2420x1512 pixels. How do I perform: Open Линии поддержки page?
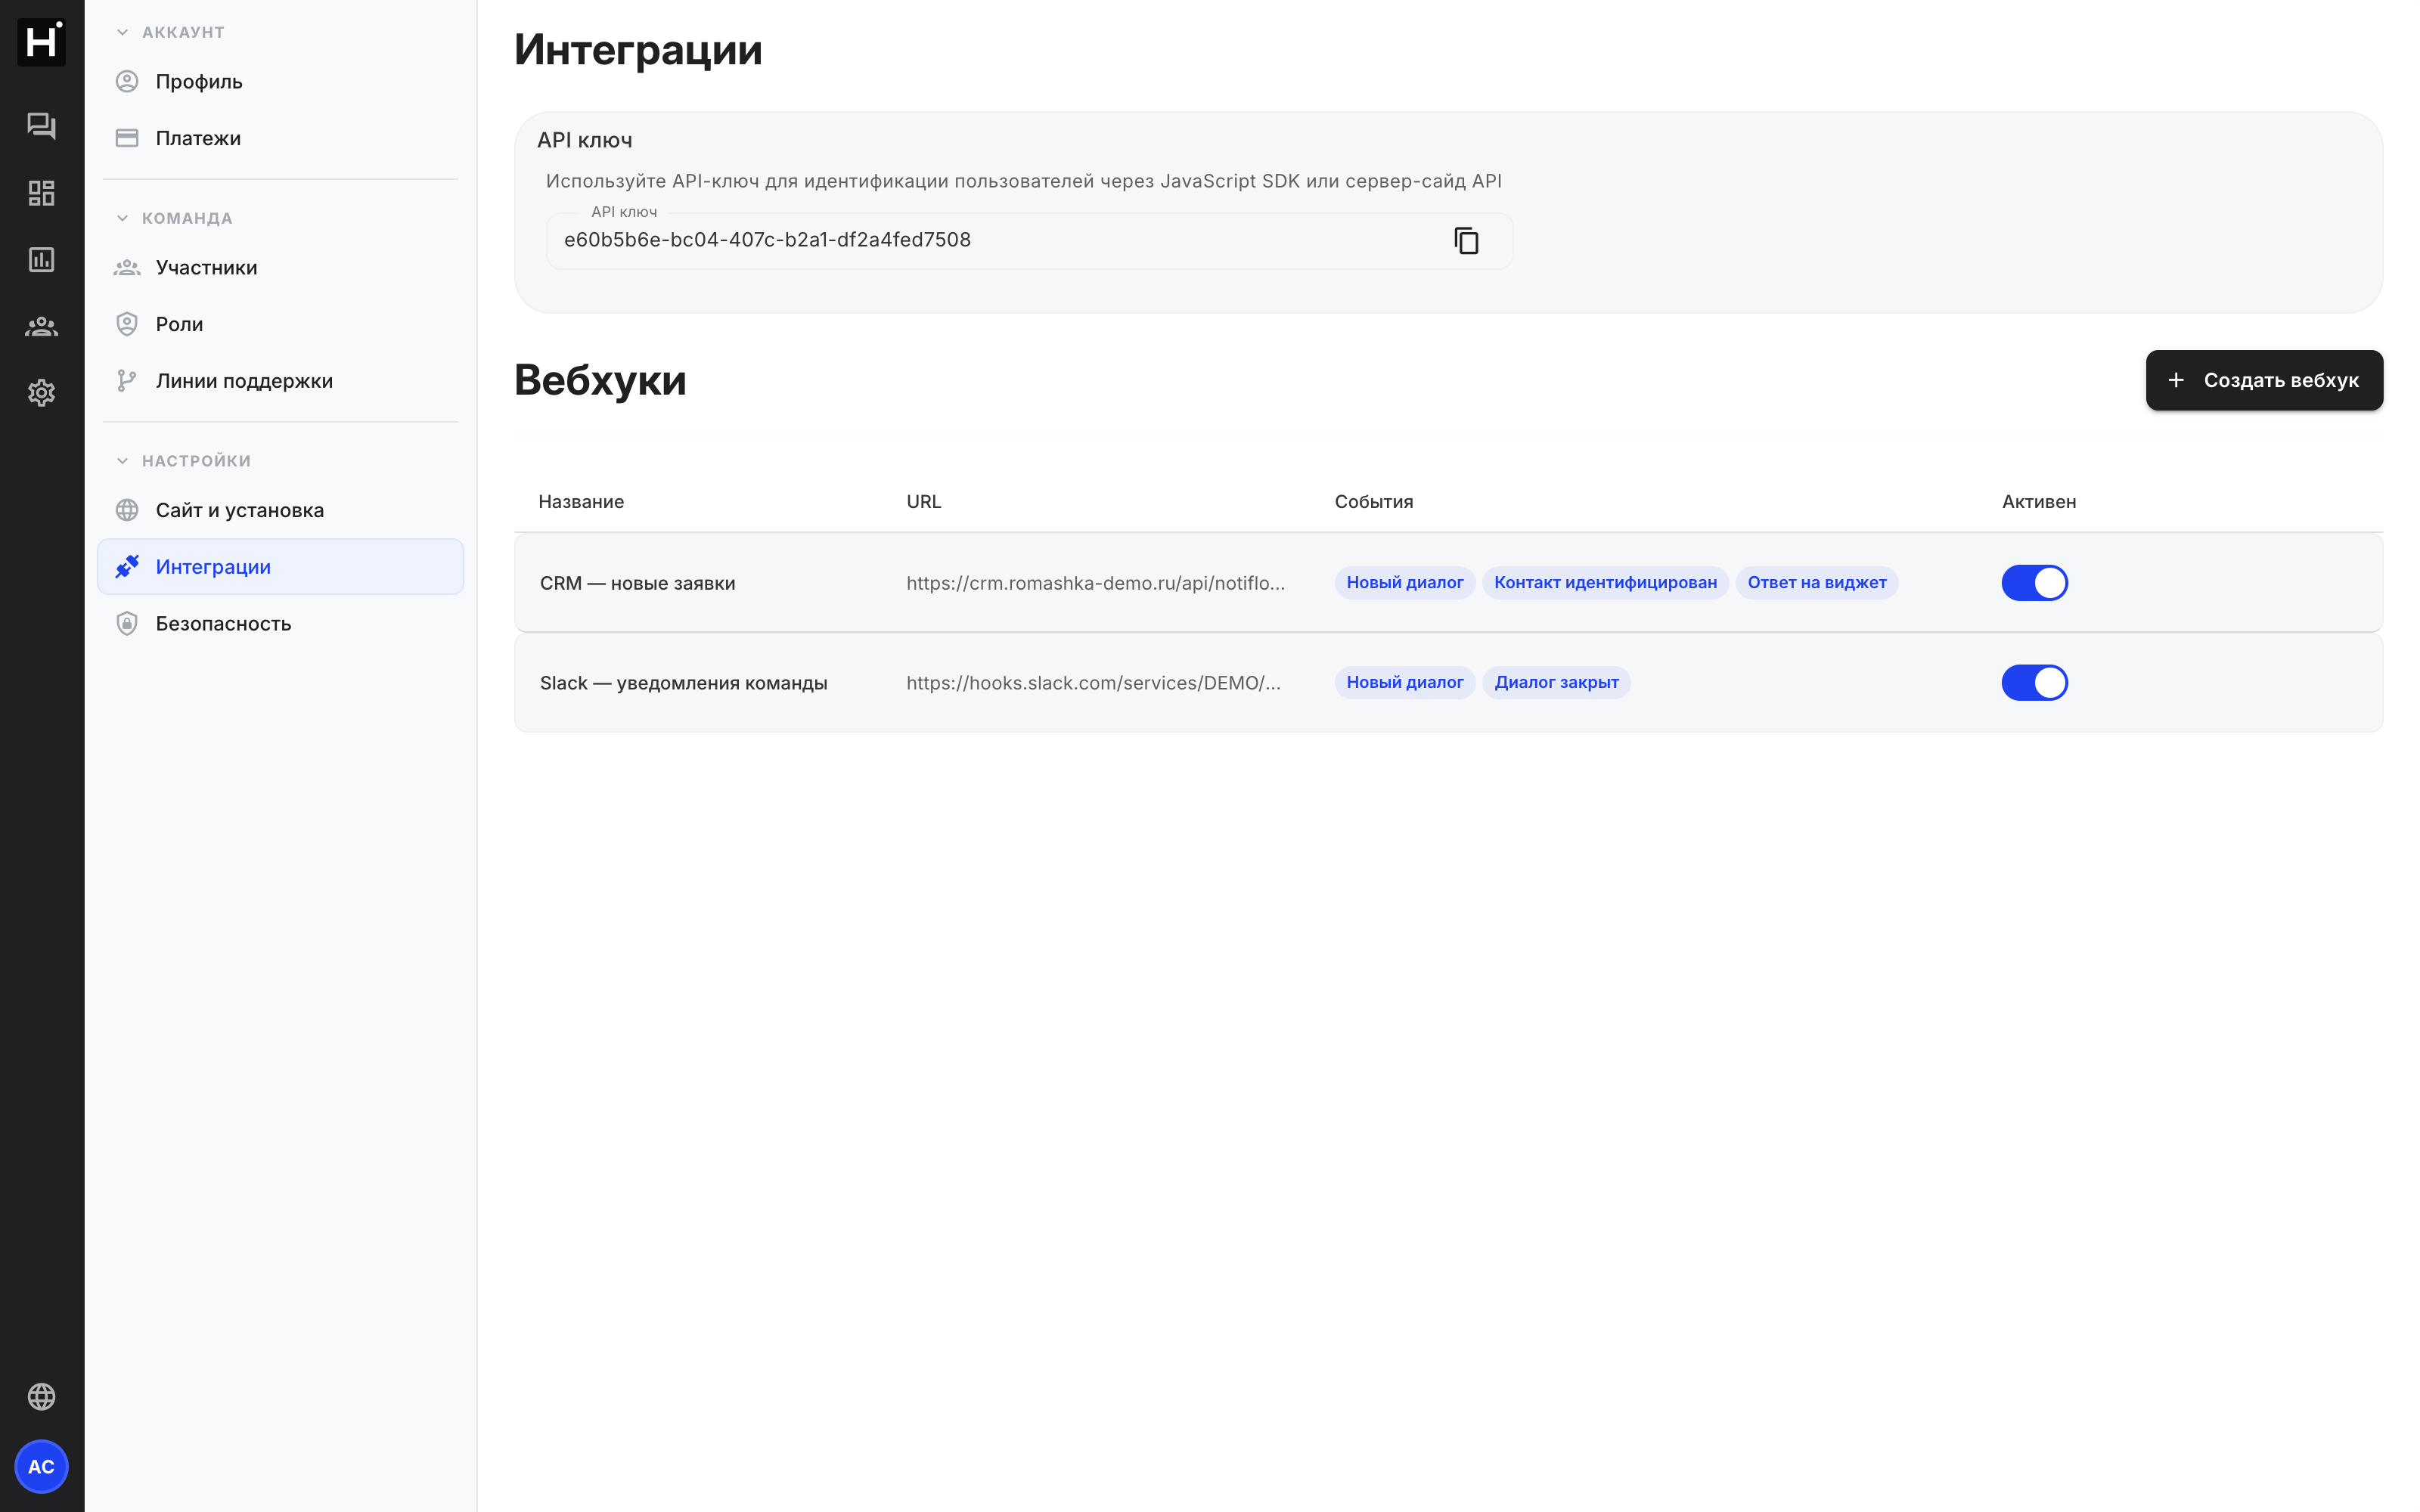pyautogui.click(x=280, y=381)
